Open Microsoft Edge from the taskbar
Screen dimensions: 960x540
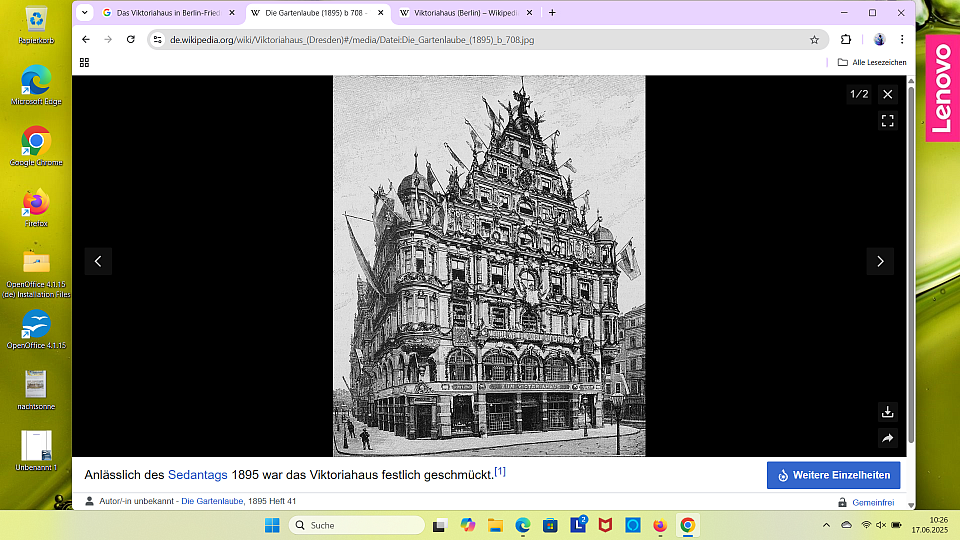tap(523, 525)
